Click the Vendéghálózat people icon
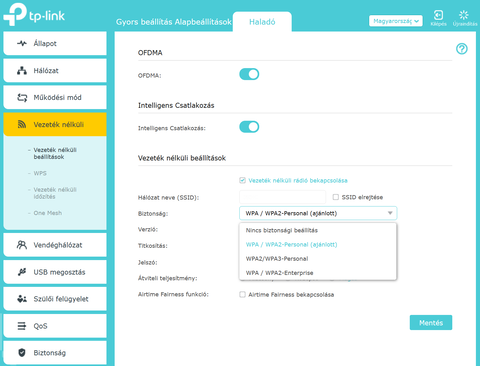The width and height of the screenshot is (480, 366). coord(22,245)
